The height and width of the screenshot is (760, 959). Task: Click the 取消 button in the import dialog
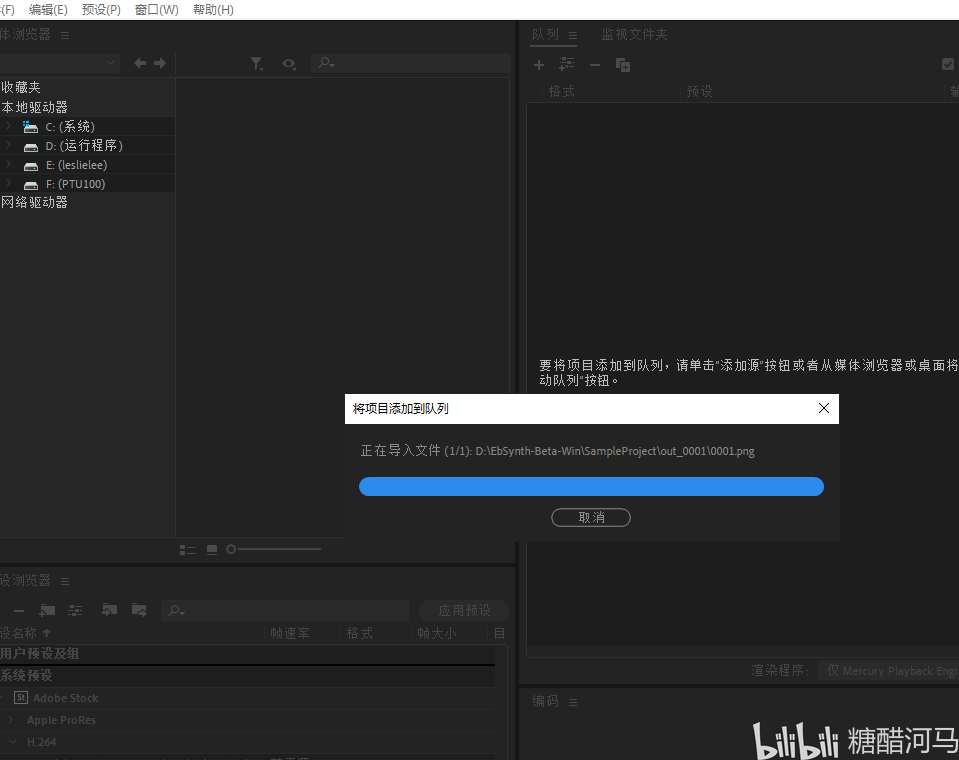pos(591,517)
